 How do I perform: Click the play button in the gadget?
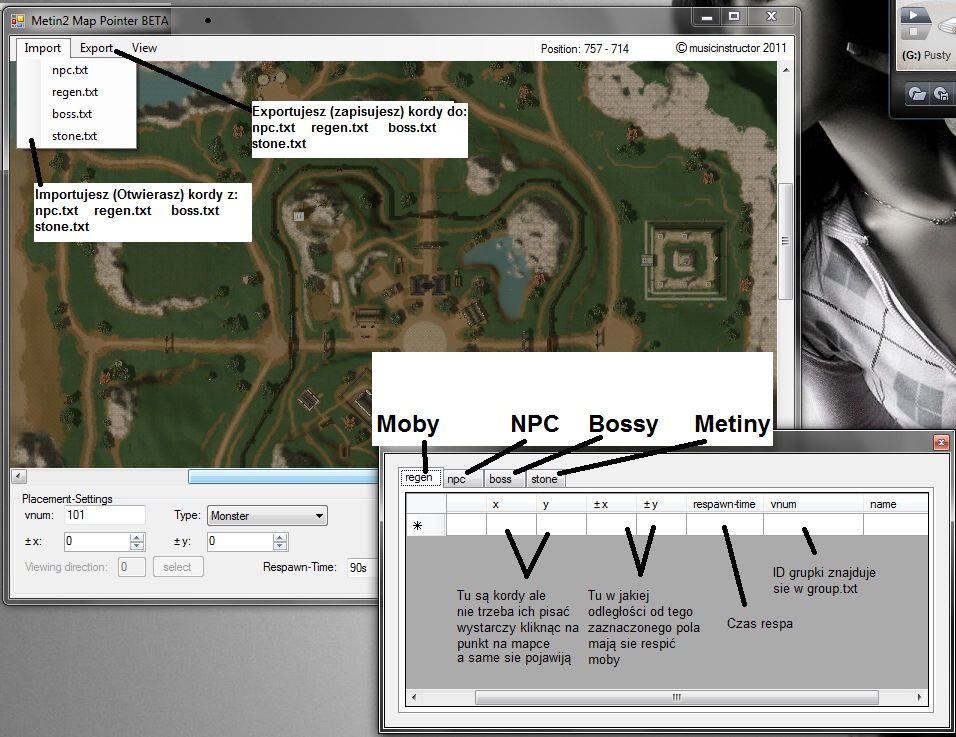pos(915,13)
